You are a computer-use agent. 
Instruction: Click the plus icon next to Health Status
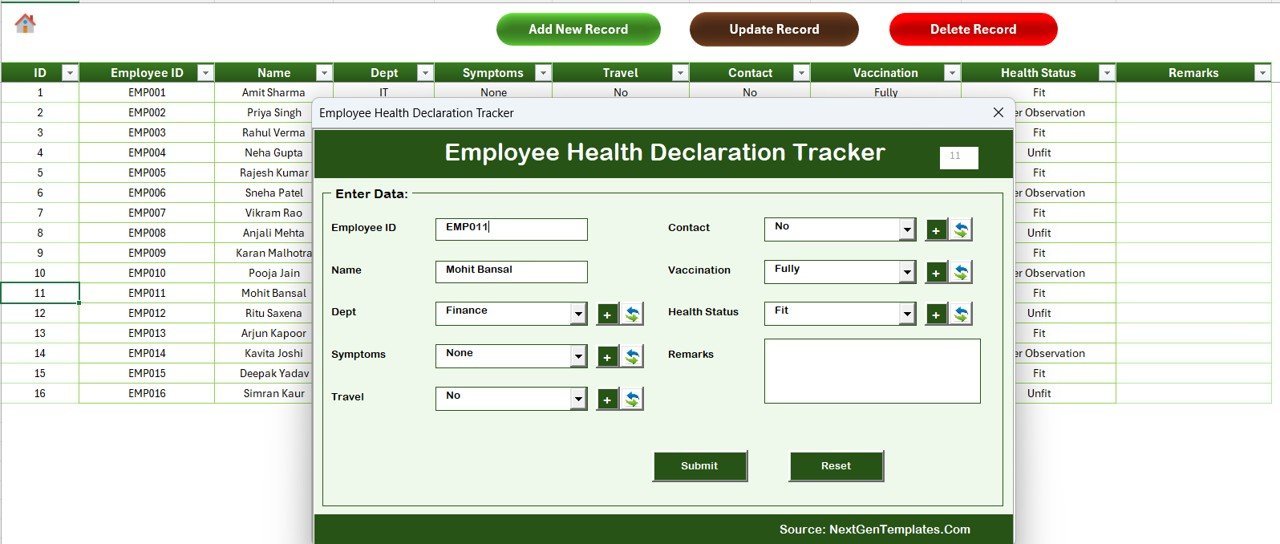tap(936, 315)
